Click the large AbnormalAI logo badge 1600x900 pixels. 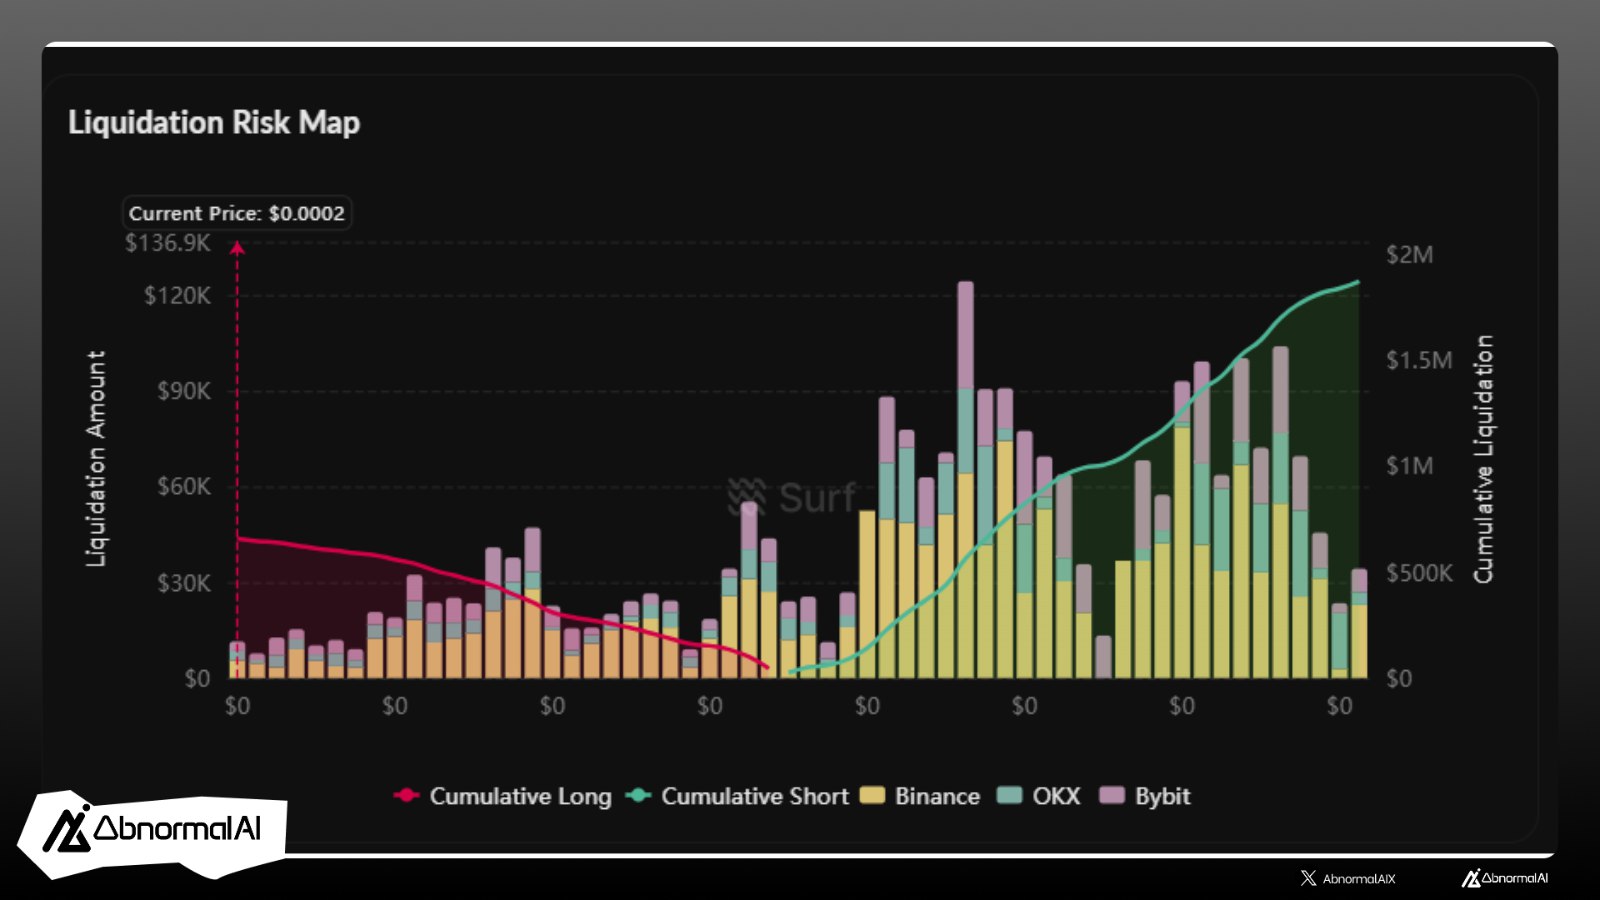point(152,830)
